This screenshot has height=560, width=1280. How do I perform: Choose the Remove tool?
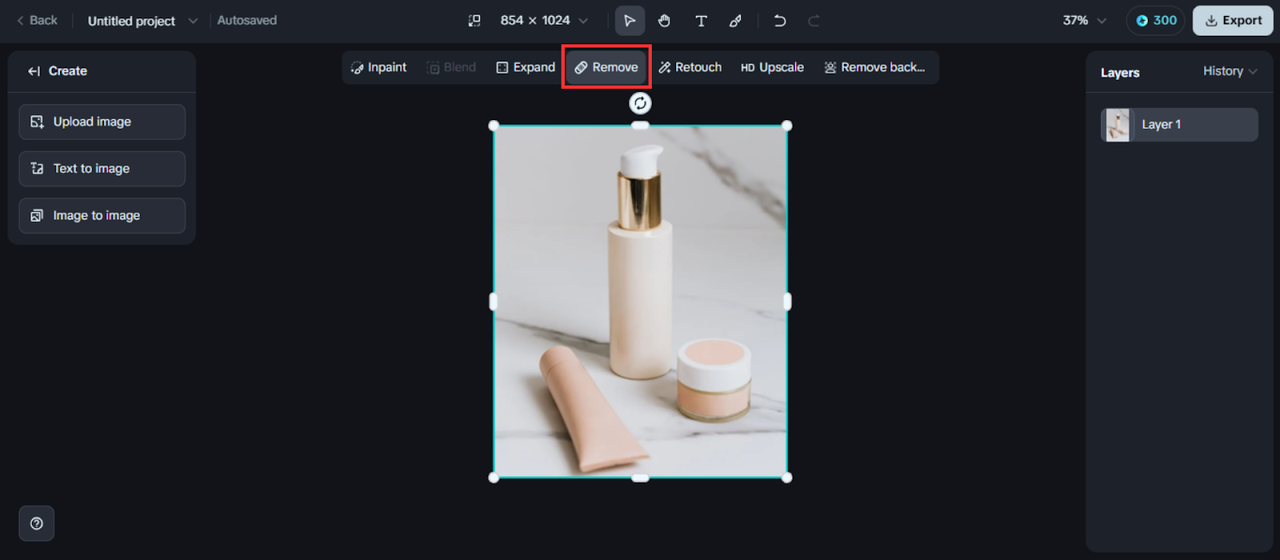pyautogui.click(x=606, y=68)
